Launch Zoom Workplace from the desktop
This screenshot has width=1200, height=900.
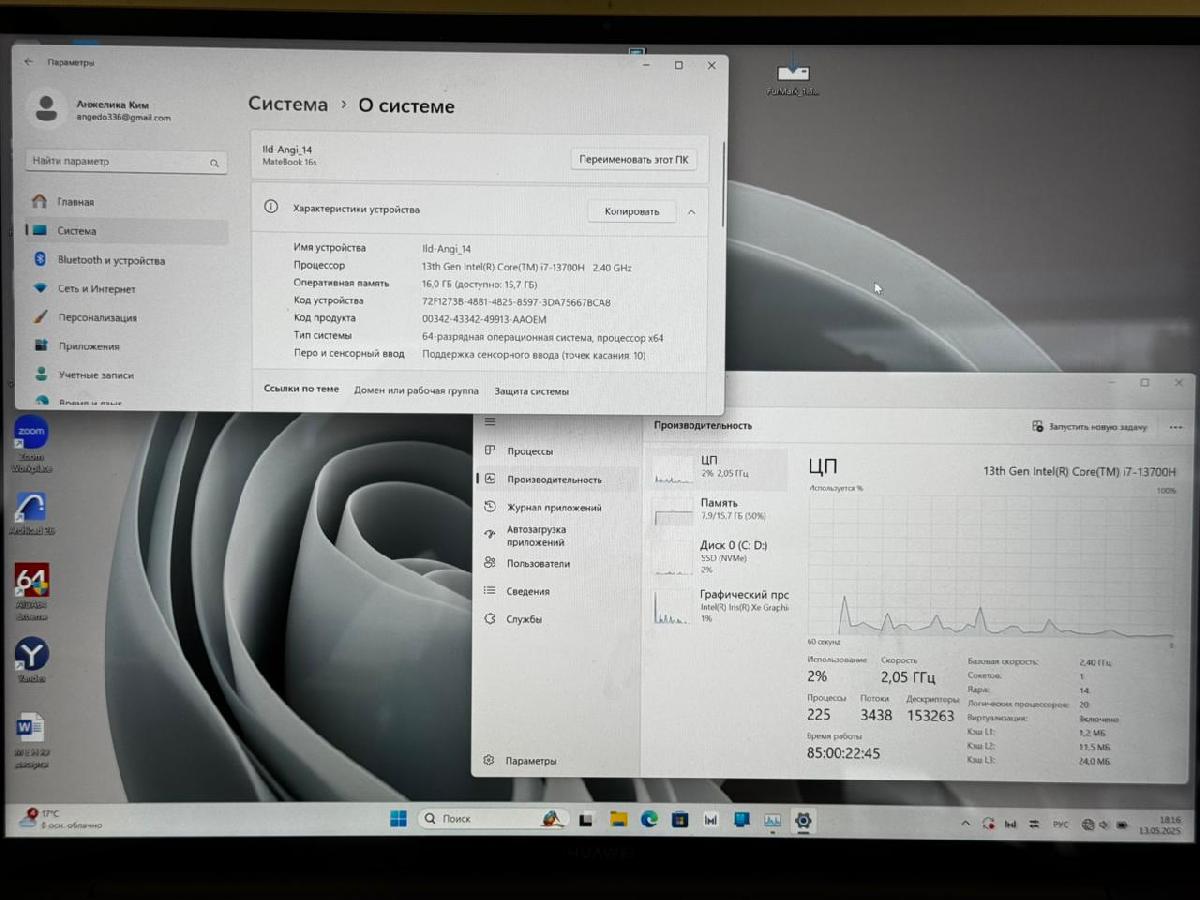tap(30, 432)
